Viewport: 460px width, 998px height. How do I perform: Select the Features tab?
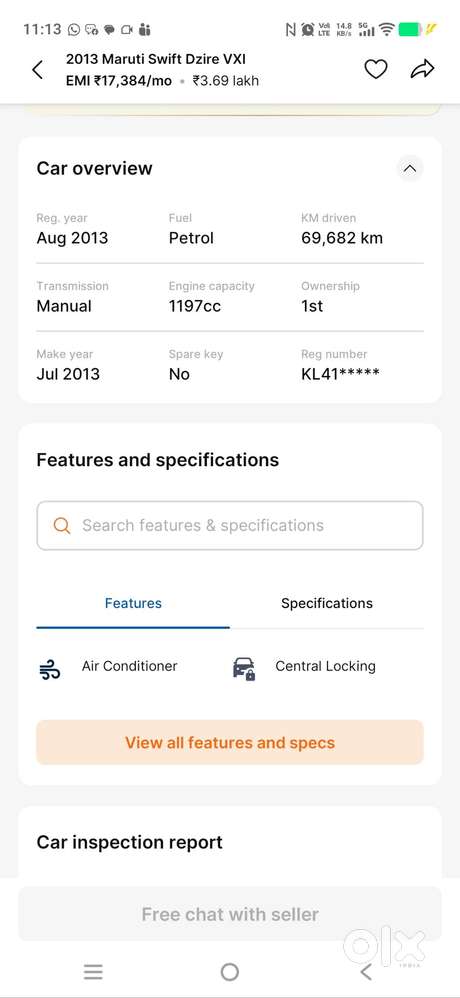(133, 603)
